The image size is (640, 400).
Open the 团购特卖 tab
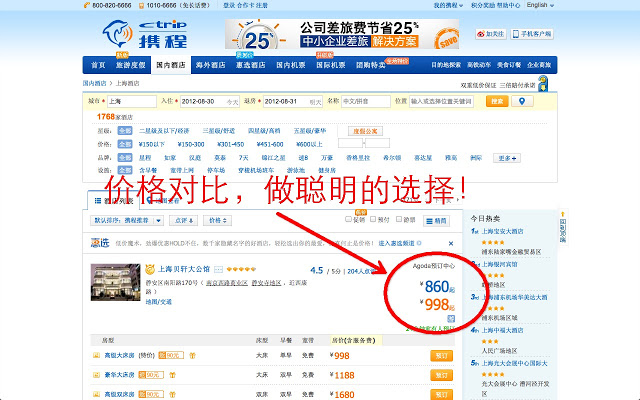click(371, 65)
